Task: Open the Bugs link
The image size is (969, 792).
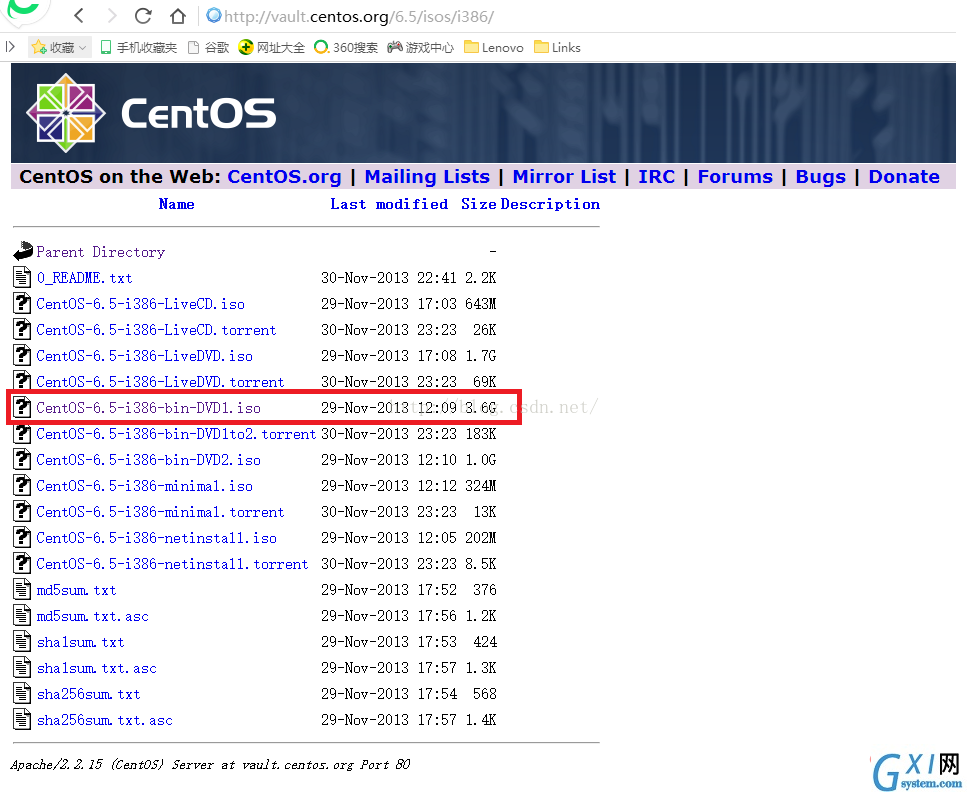Action: 821,177
